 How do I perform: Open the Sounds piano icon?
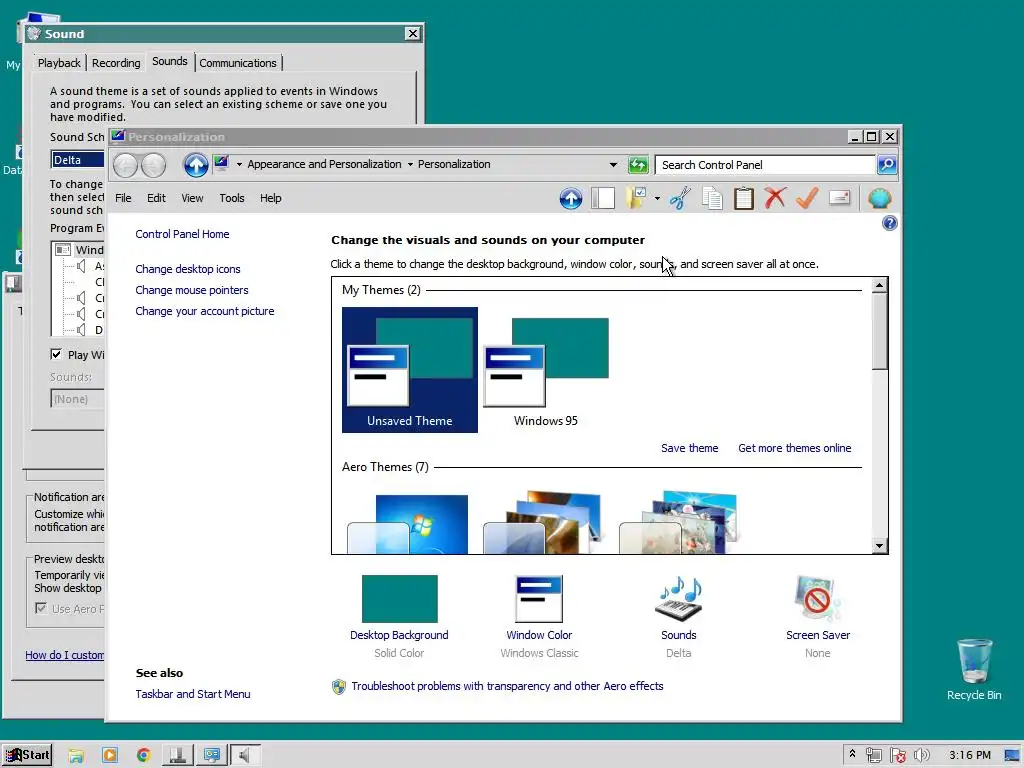click(679, 598)
